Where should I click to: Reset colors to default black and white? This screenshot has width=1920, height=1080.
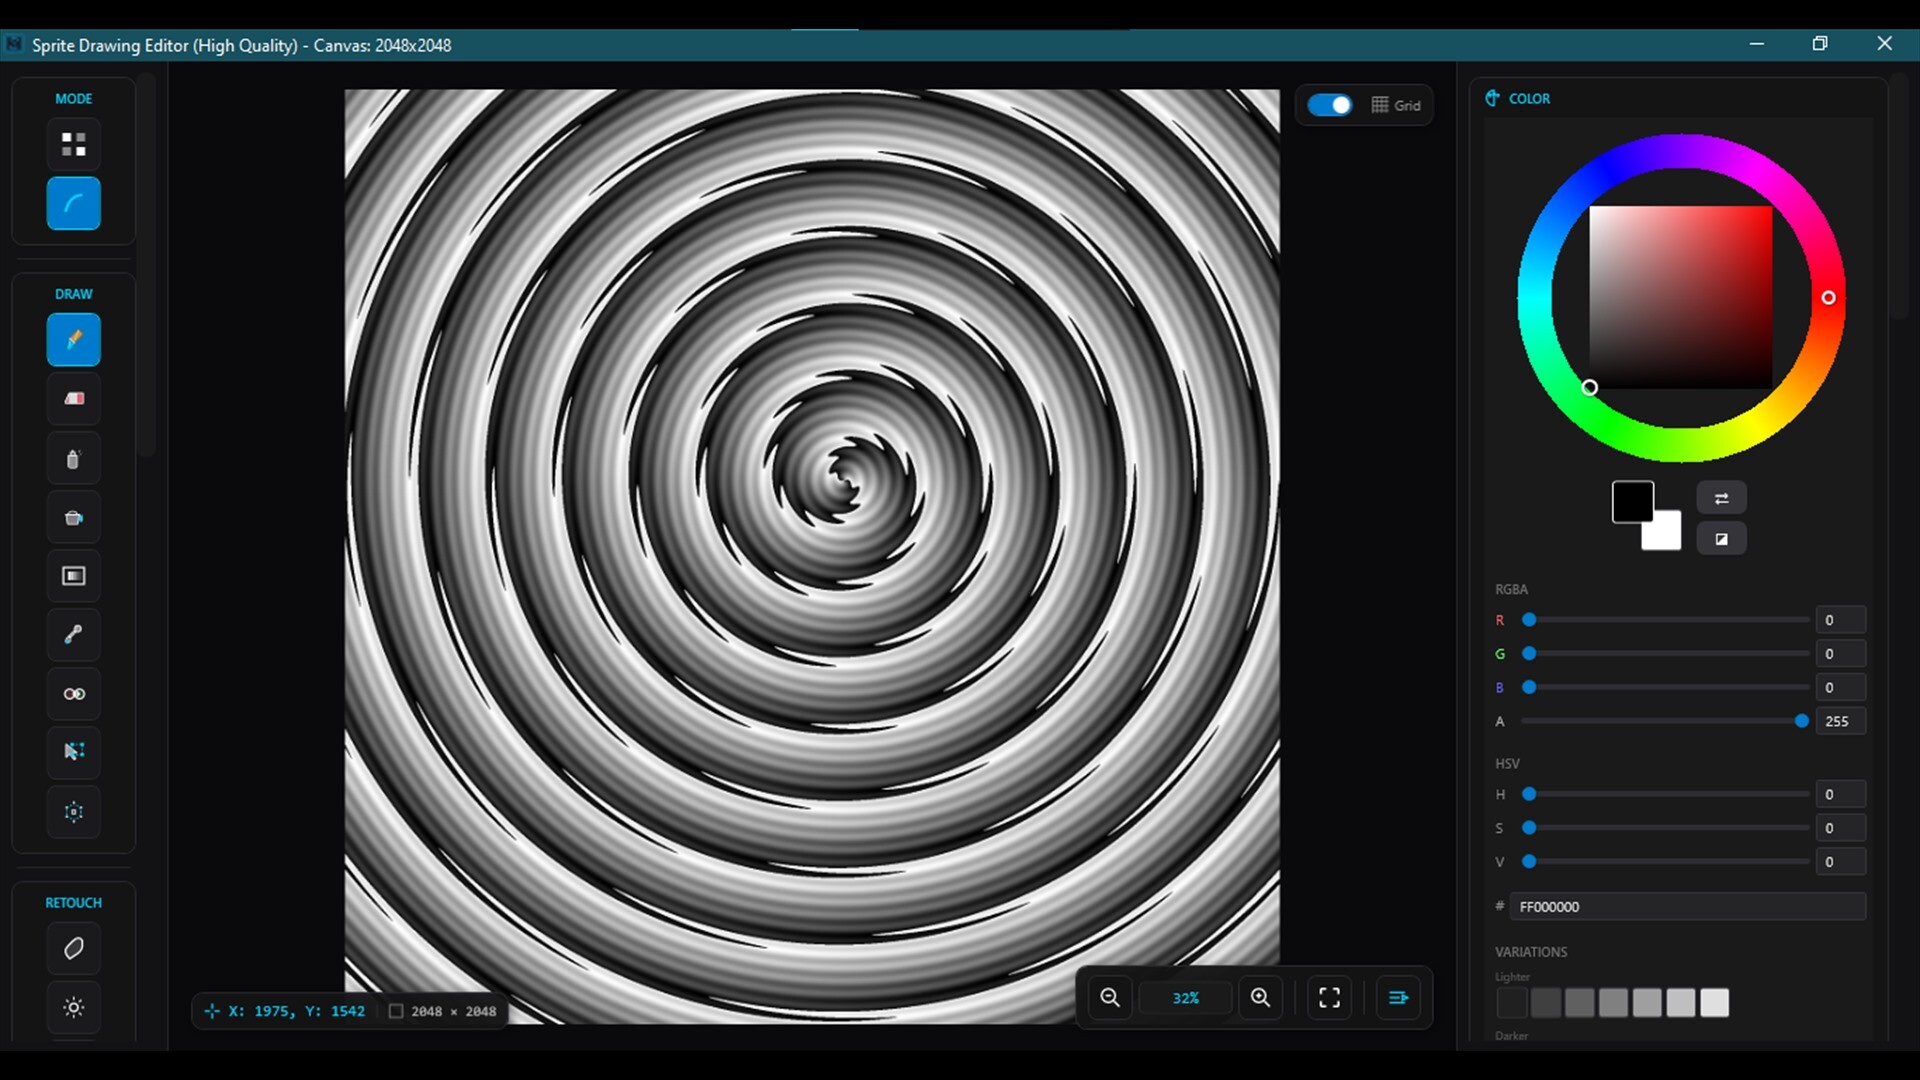[x=1721, y=539]
